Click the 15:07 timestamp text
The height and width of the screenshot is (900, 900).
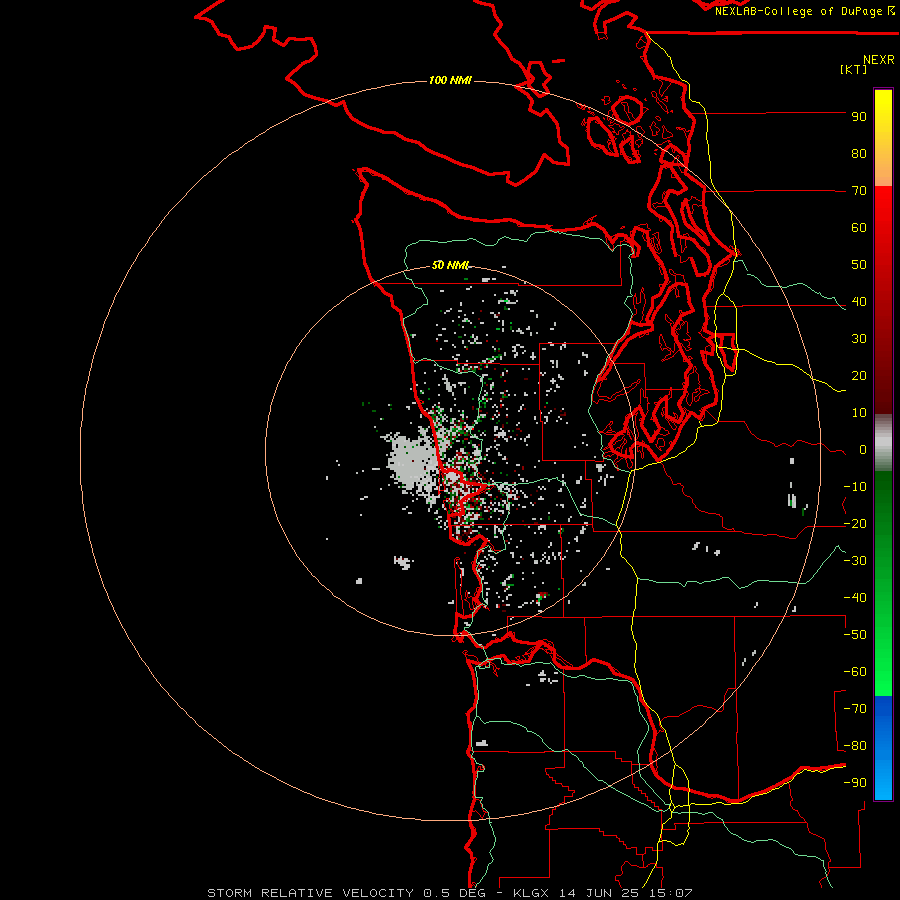[673, 893]
